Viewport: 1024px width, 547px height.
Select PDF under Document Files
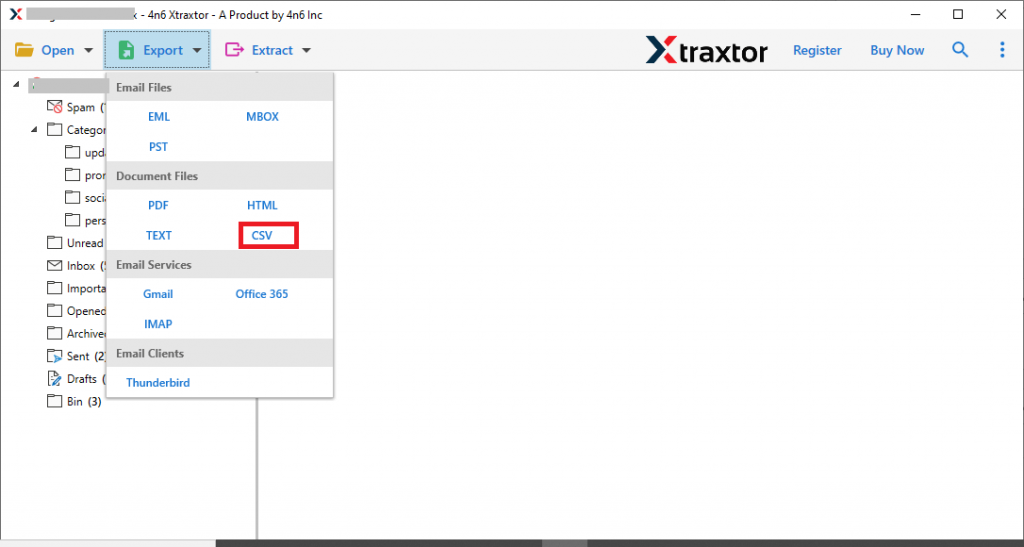click(158, 205)
